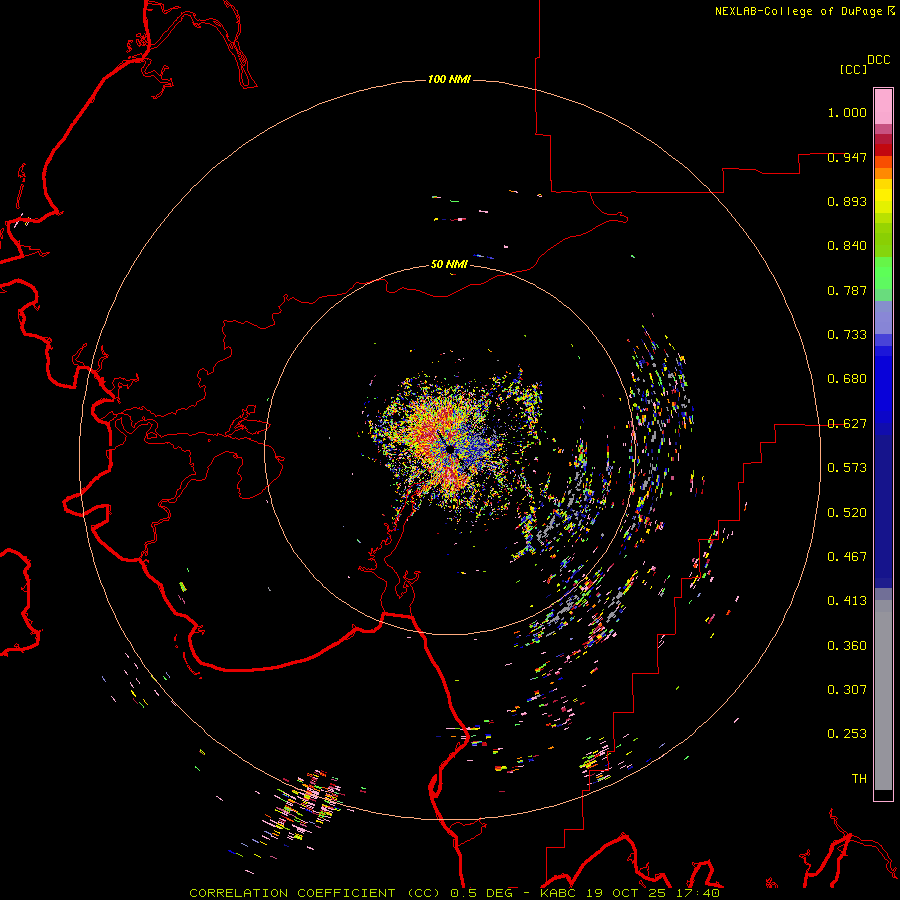Click the 0.360 scale value
This screenshot has height=900, width=900.
[847, 646]
